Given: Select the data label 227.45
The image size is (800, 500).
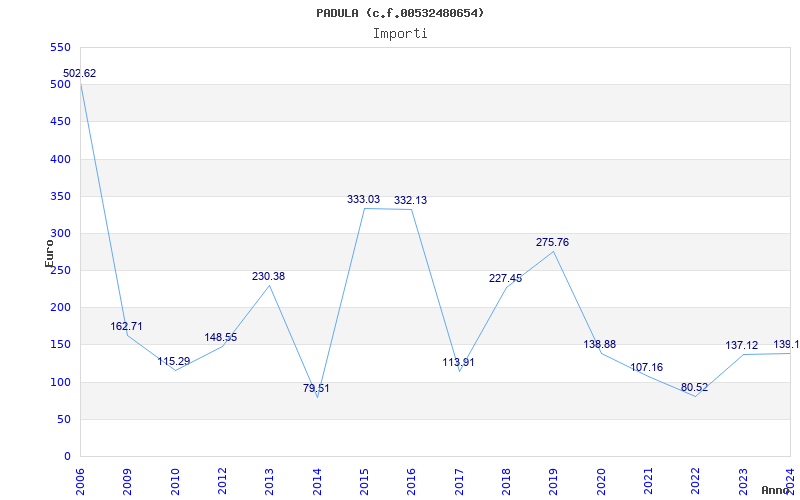Looking at the screenshot, I should click(x=505, y=279).
